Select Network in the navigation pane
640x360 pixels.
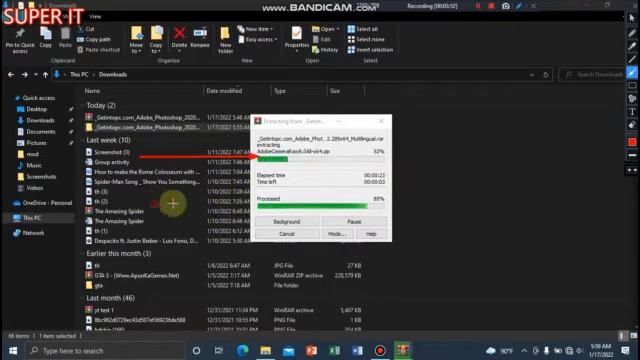coord(33,233)
